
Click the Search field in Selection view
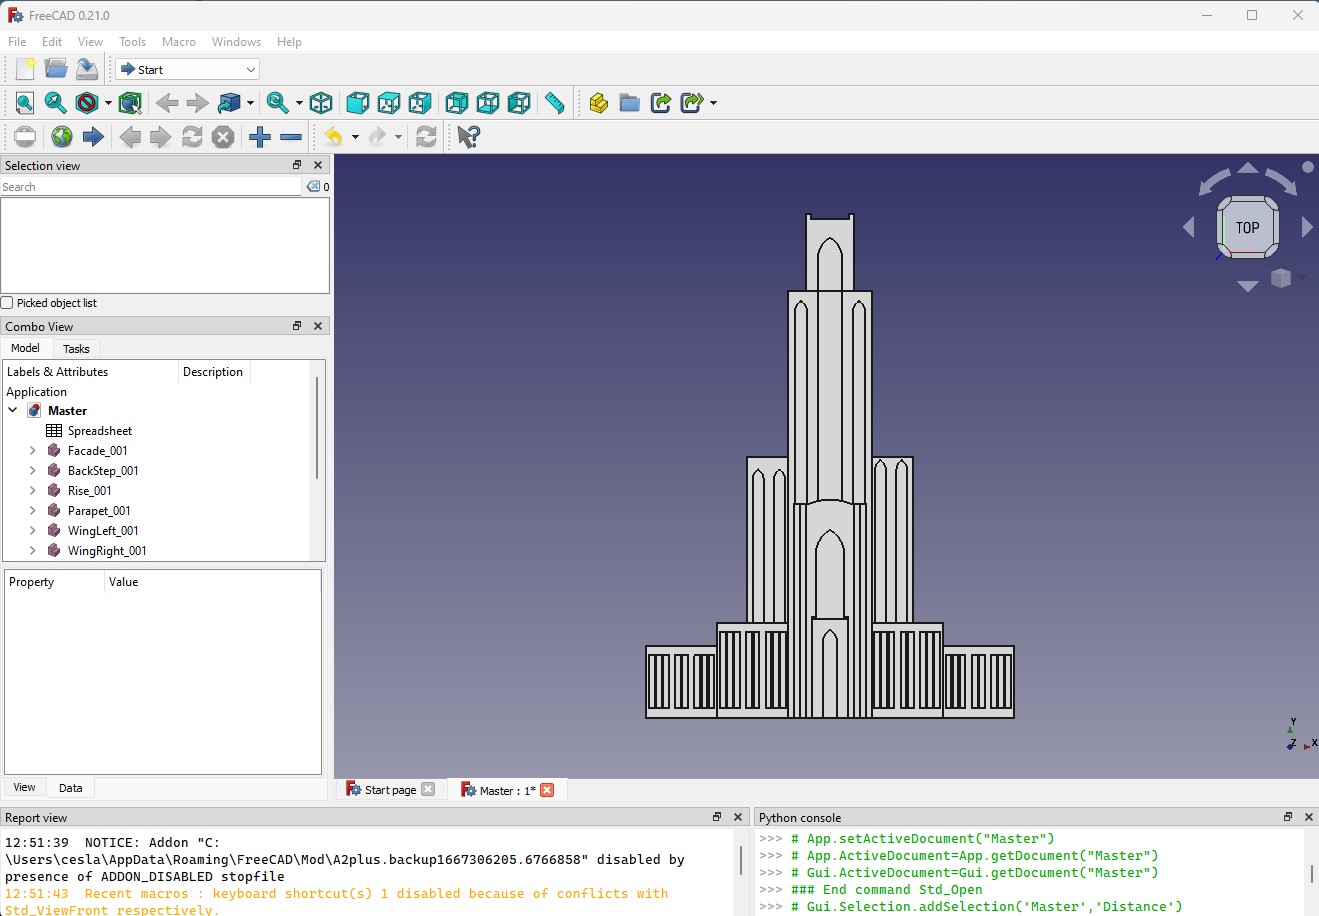click(151, 187)
